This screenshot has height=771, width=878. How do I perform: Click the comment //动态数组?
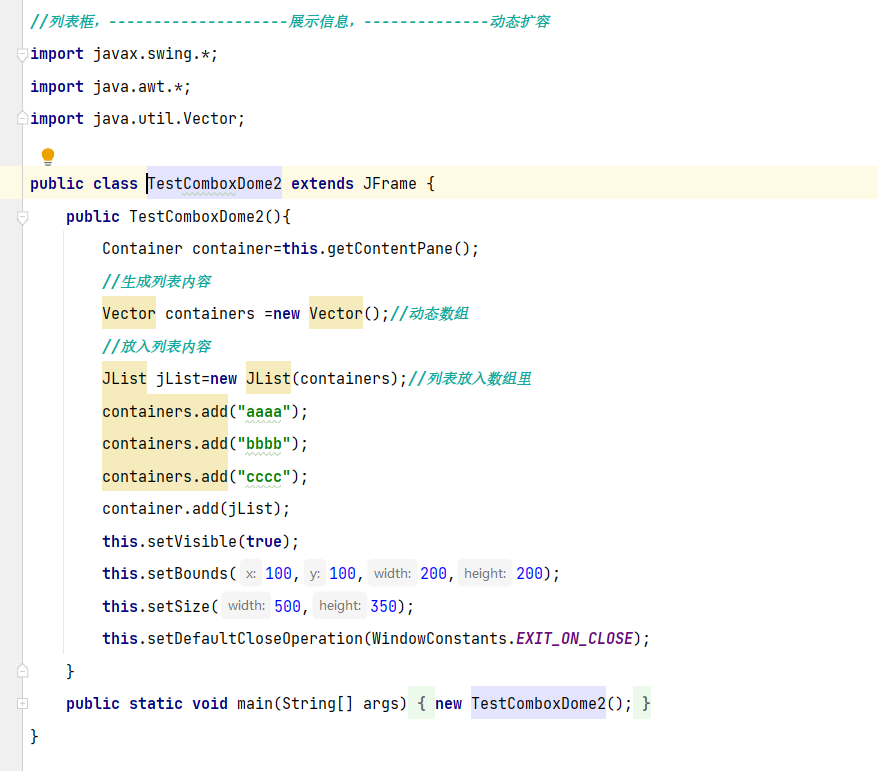tap(429, 313)
